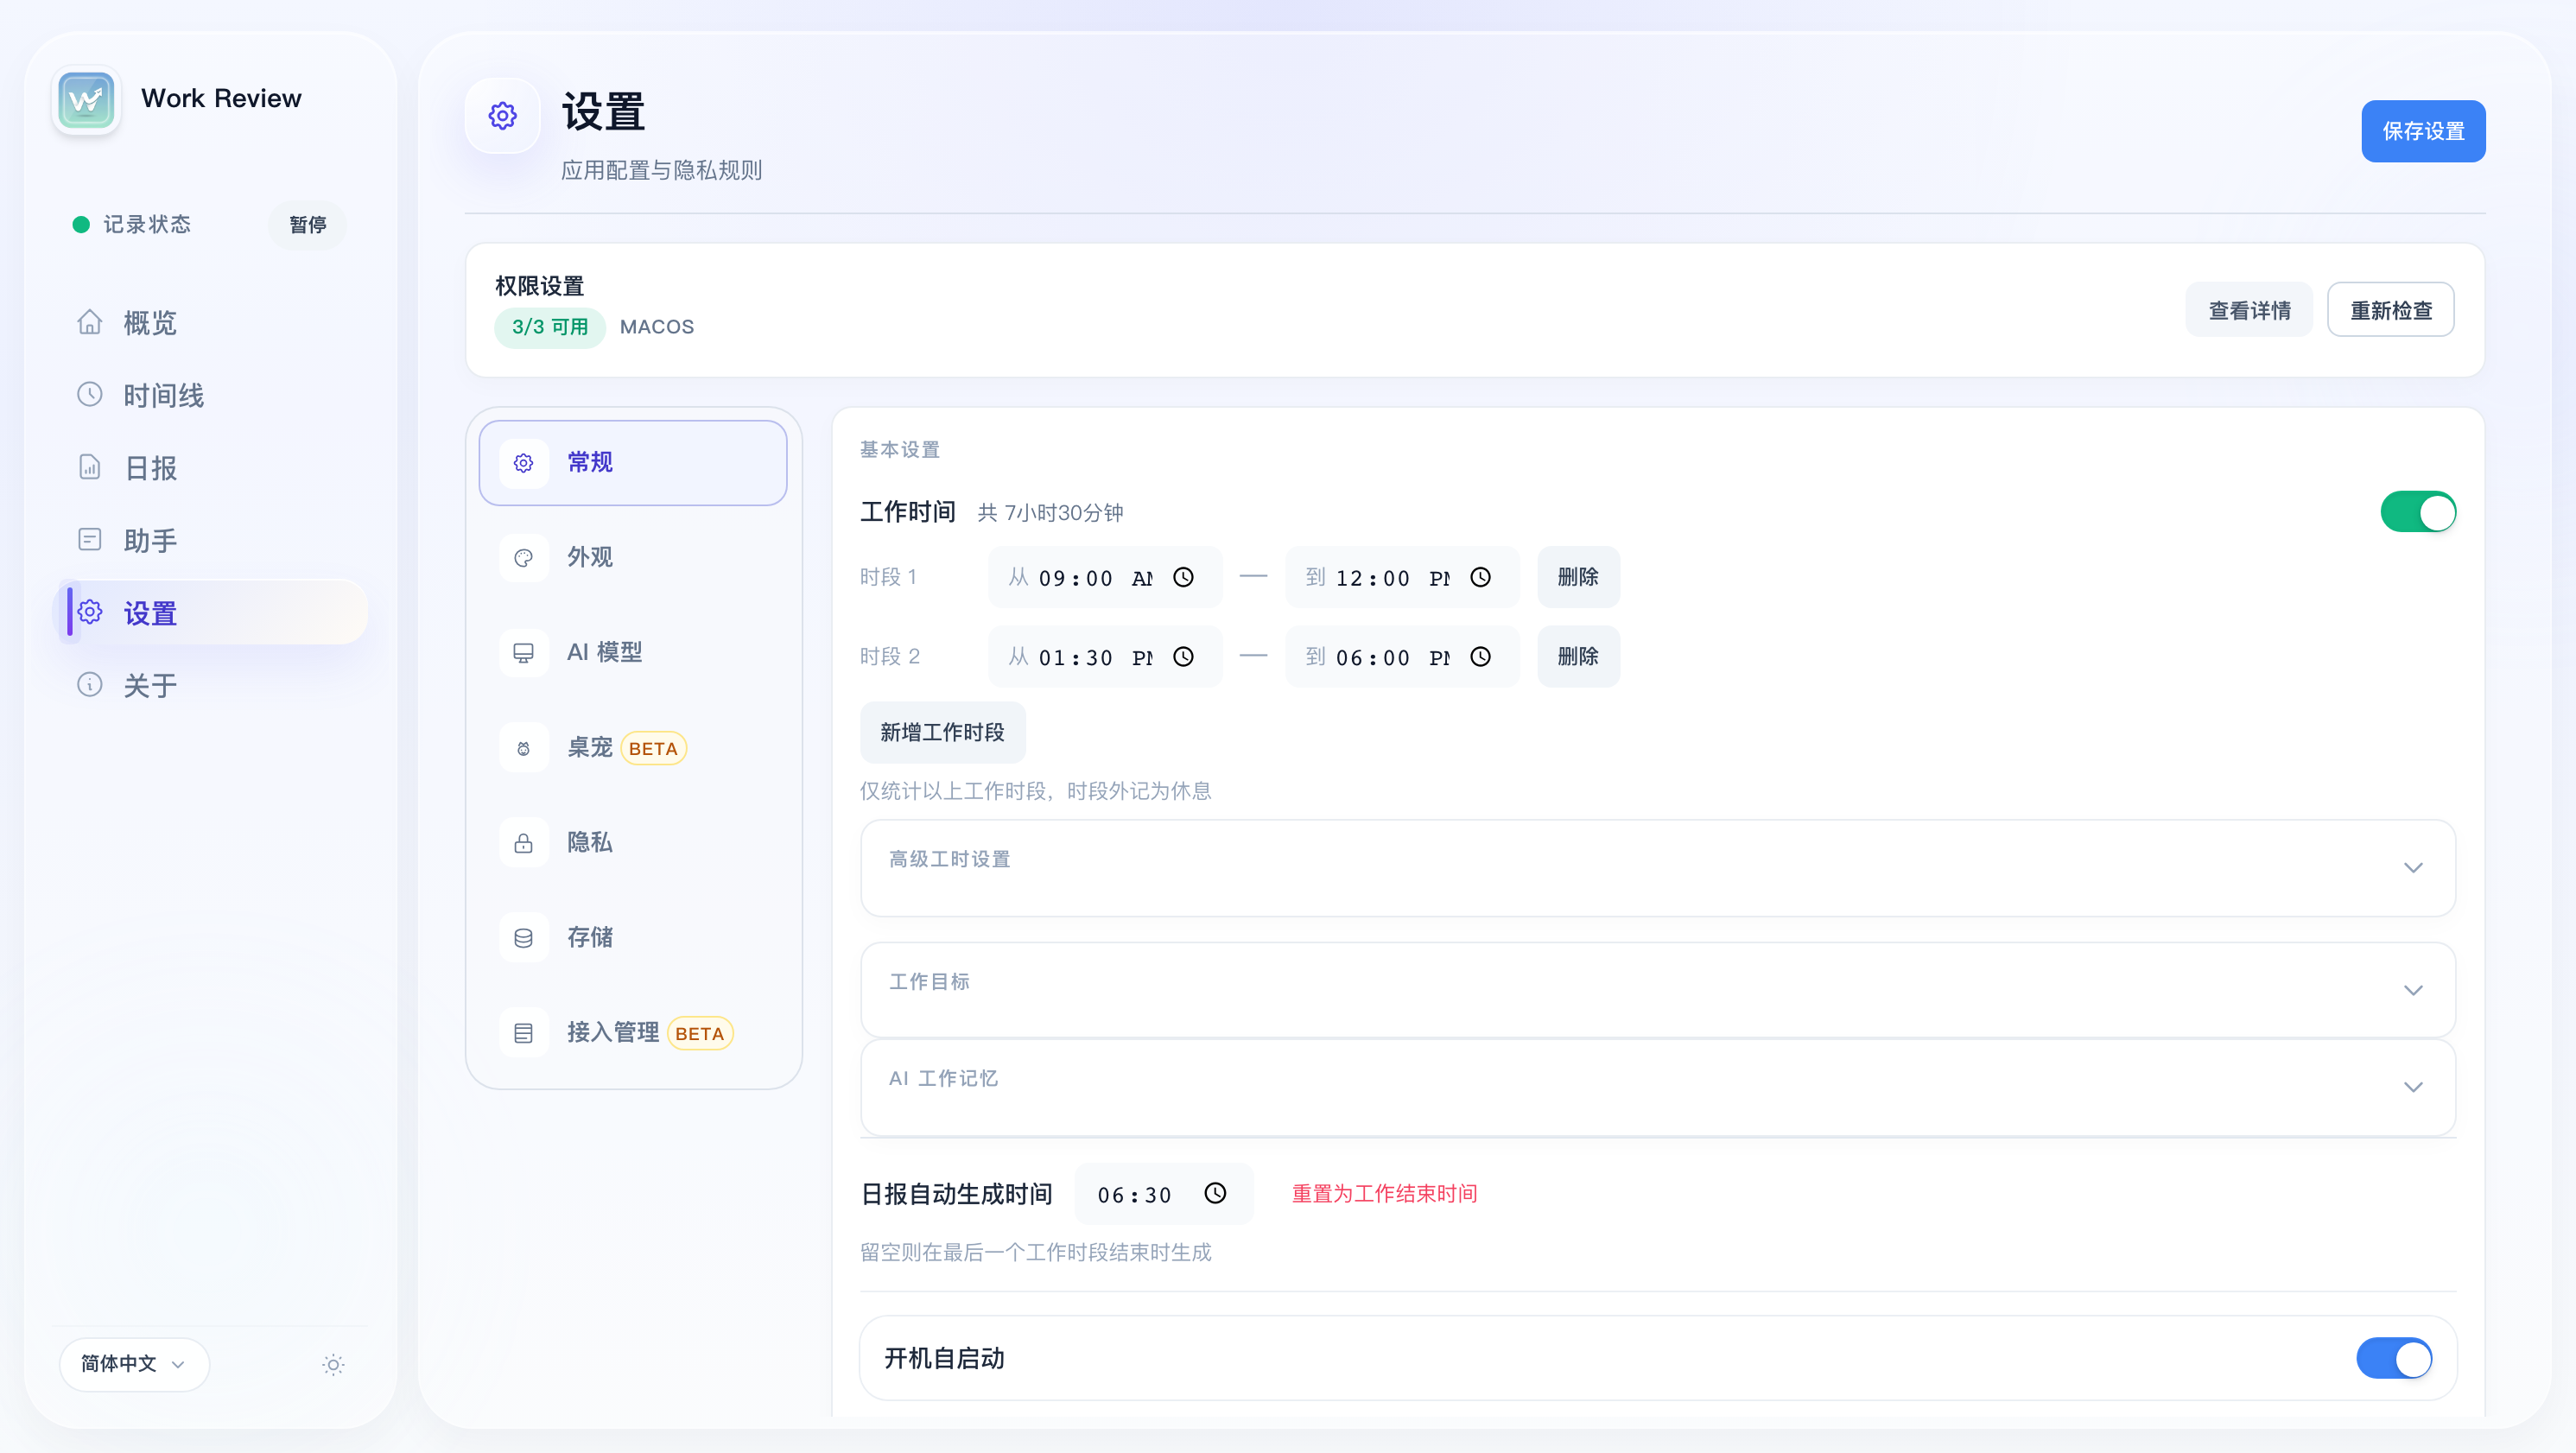The width and height of the screenshot is (2576, 1453).
Task: Open the 简体中文 language dropdown
Action: [x=134, y=1364]
